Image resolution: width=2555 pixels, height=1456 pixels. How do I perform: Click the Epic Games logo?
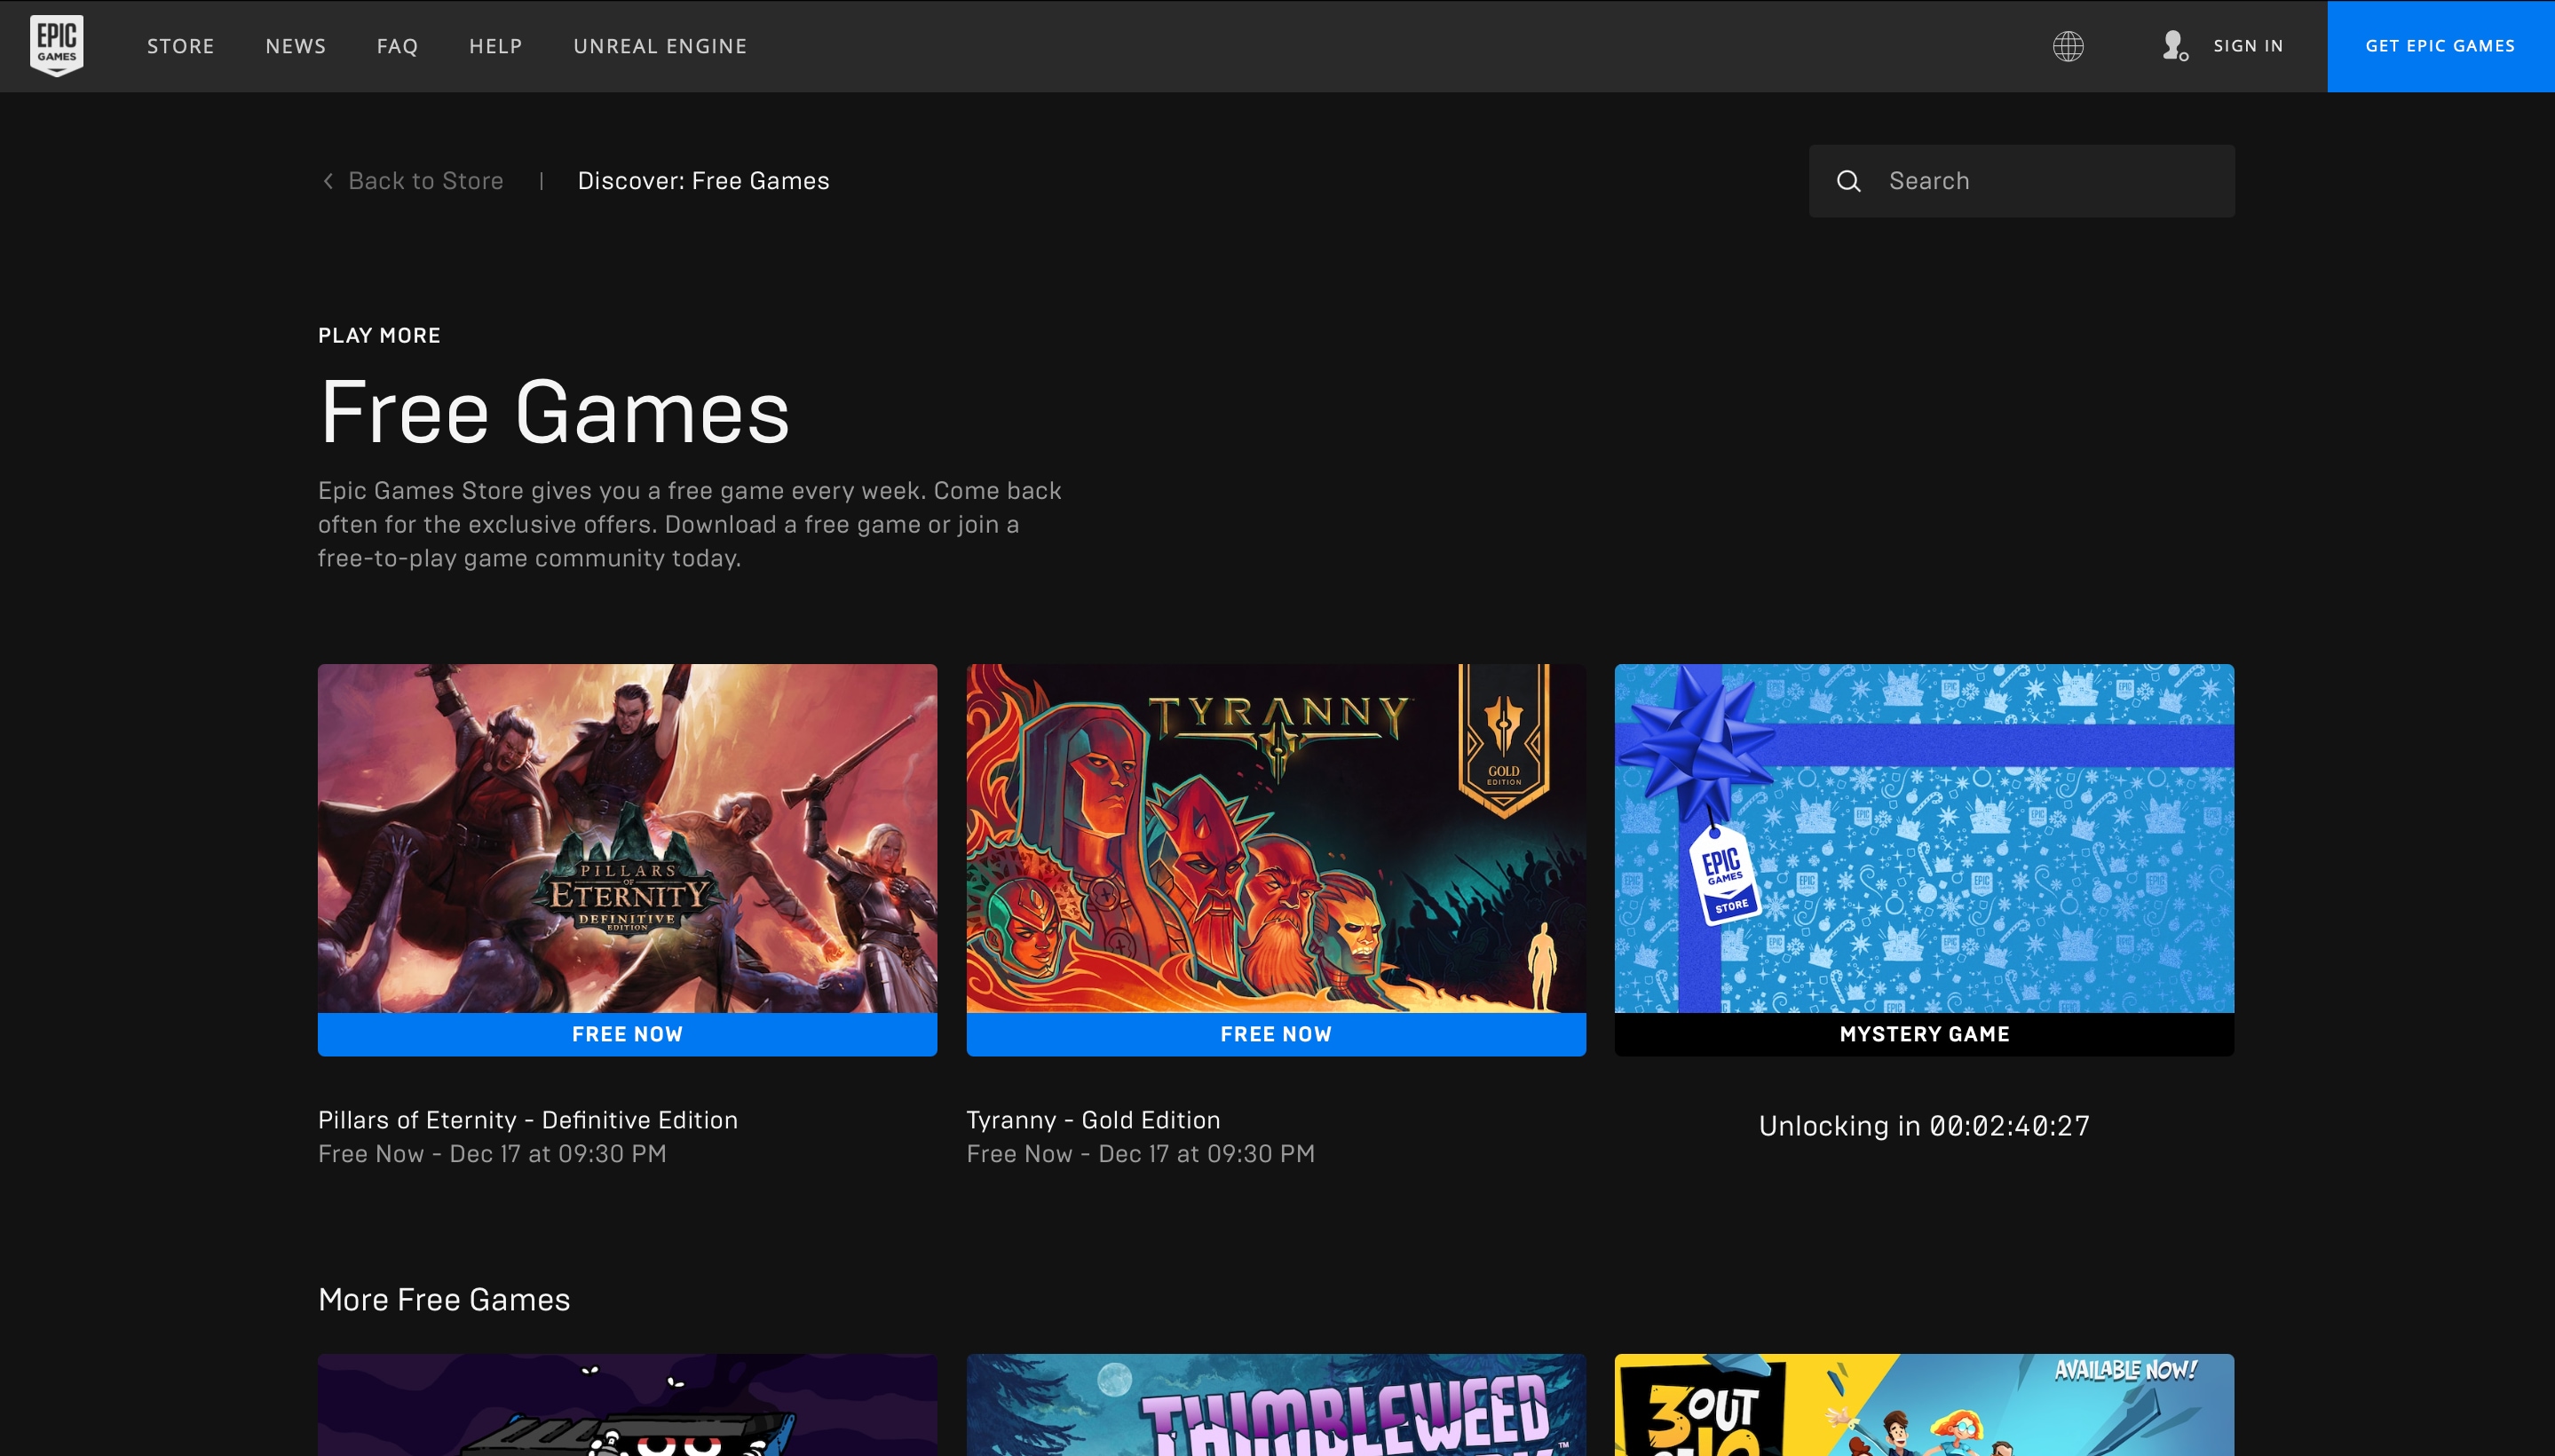(x=57, y=45)
